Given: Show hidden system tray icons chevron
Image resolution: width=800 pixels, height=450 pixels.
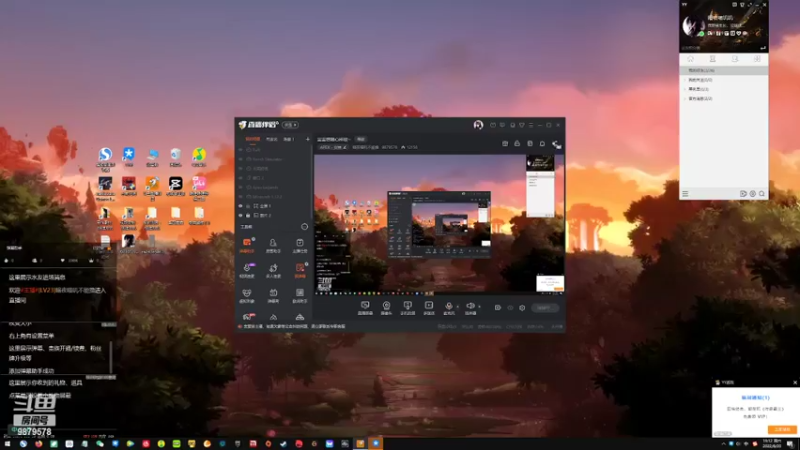Looking at the screenshot, I should pos(723,444).
